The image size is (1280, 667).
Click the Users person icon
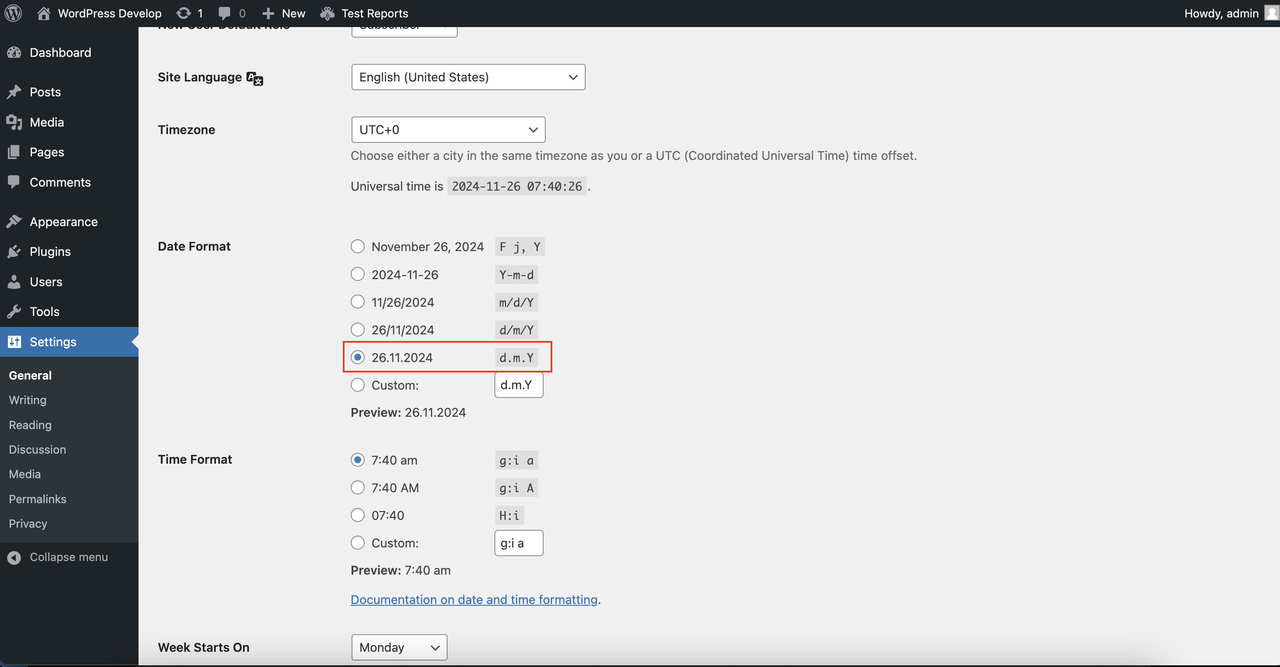click(x=14, y=282)
